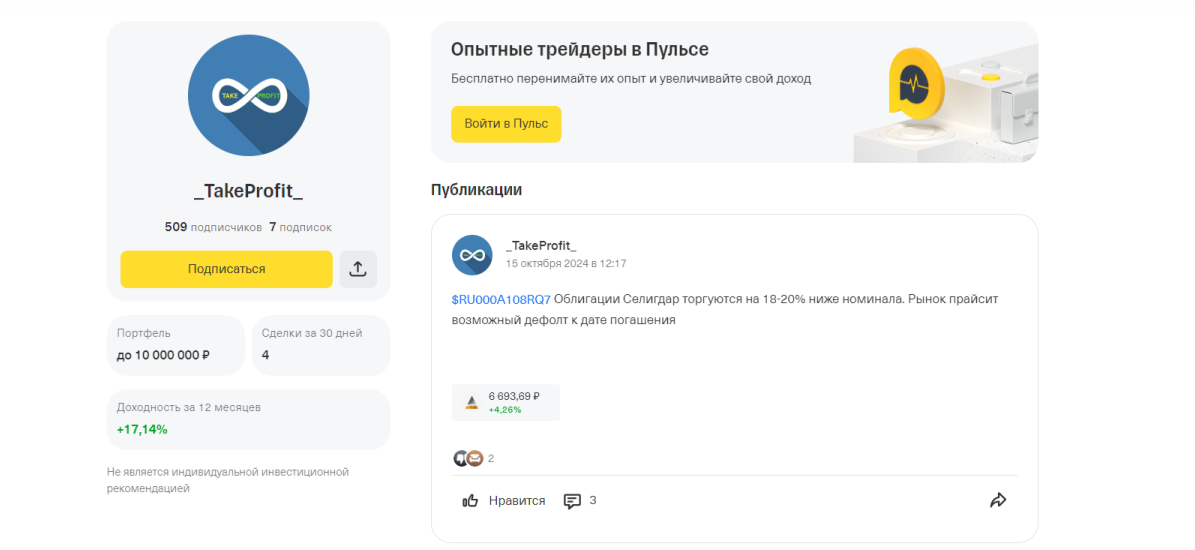The height and width of the screenshot is (550, 1195).
Task: Open the 509 подписчиков list
Action: (213, 227)
